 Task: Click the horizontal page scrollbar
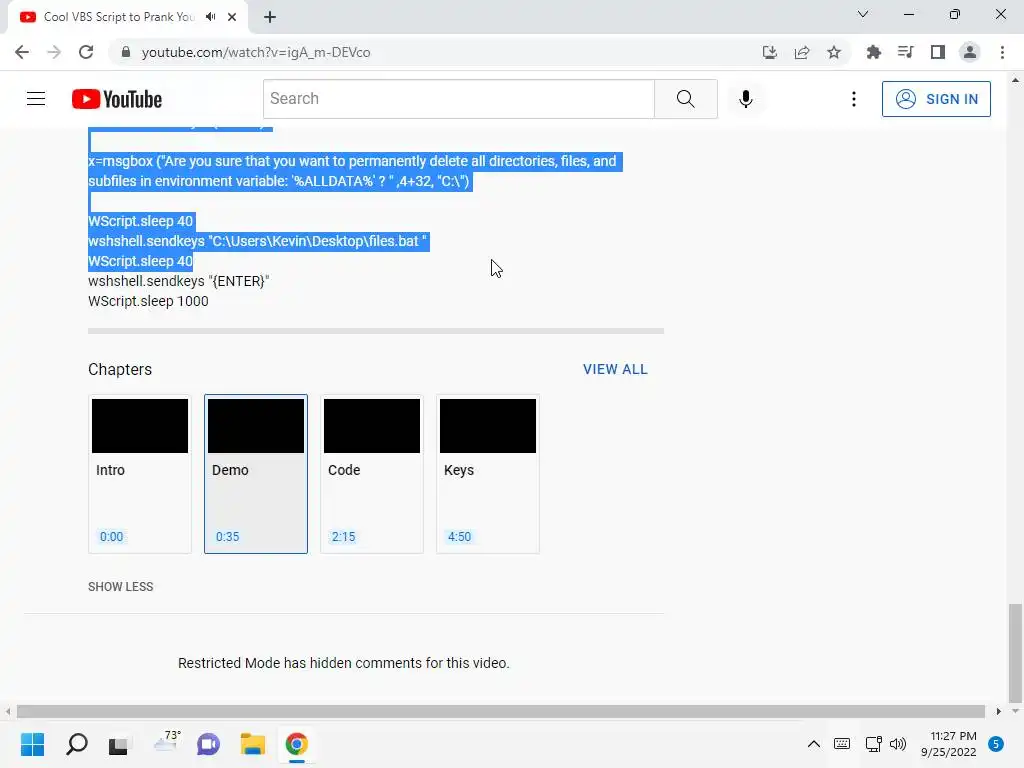[x=501, y=711]
